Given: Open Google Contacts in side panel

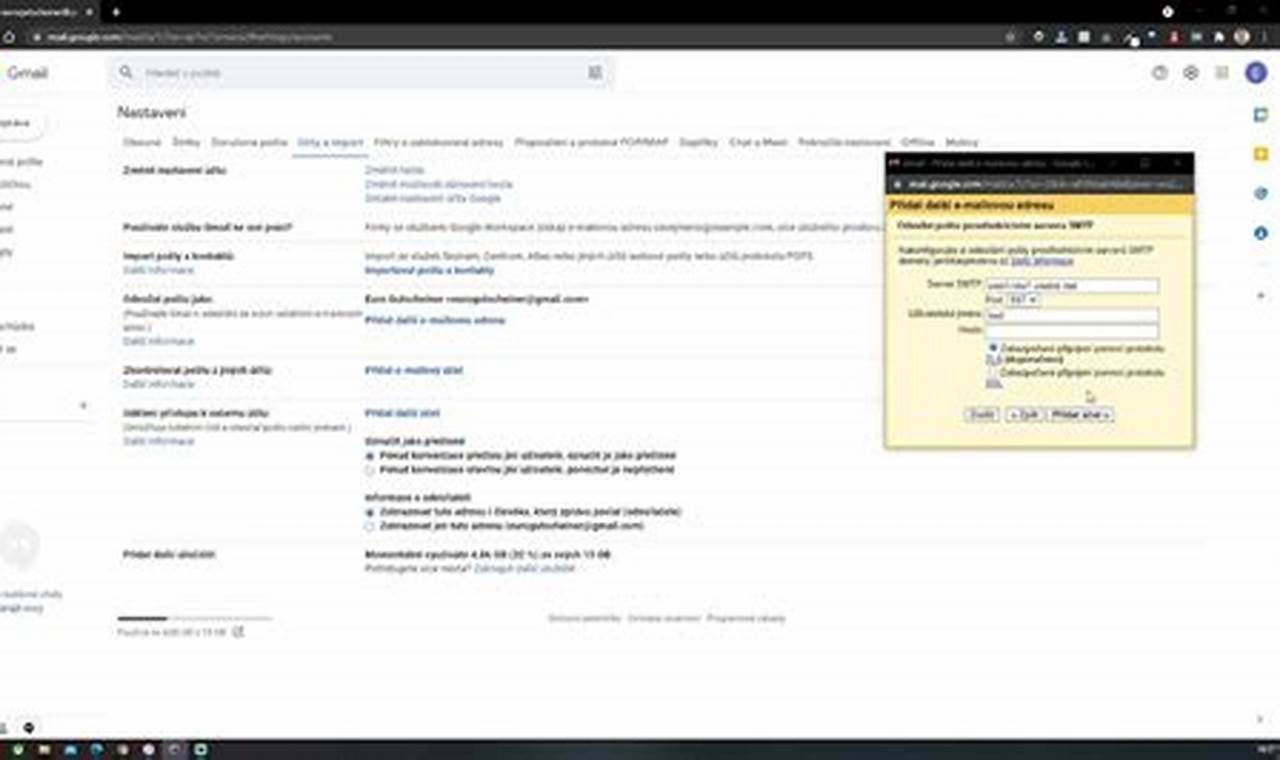Looking at the screenshot, I should (1261, 233).
